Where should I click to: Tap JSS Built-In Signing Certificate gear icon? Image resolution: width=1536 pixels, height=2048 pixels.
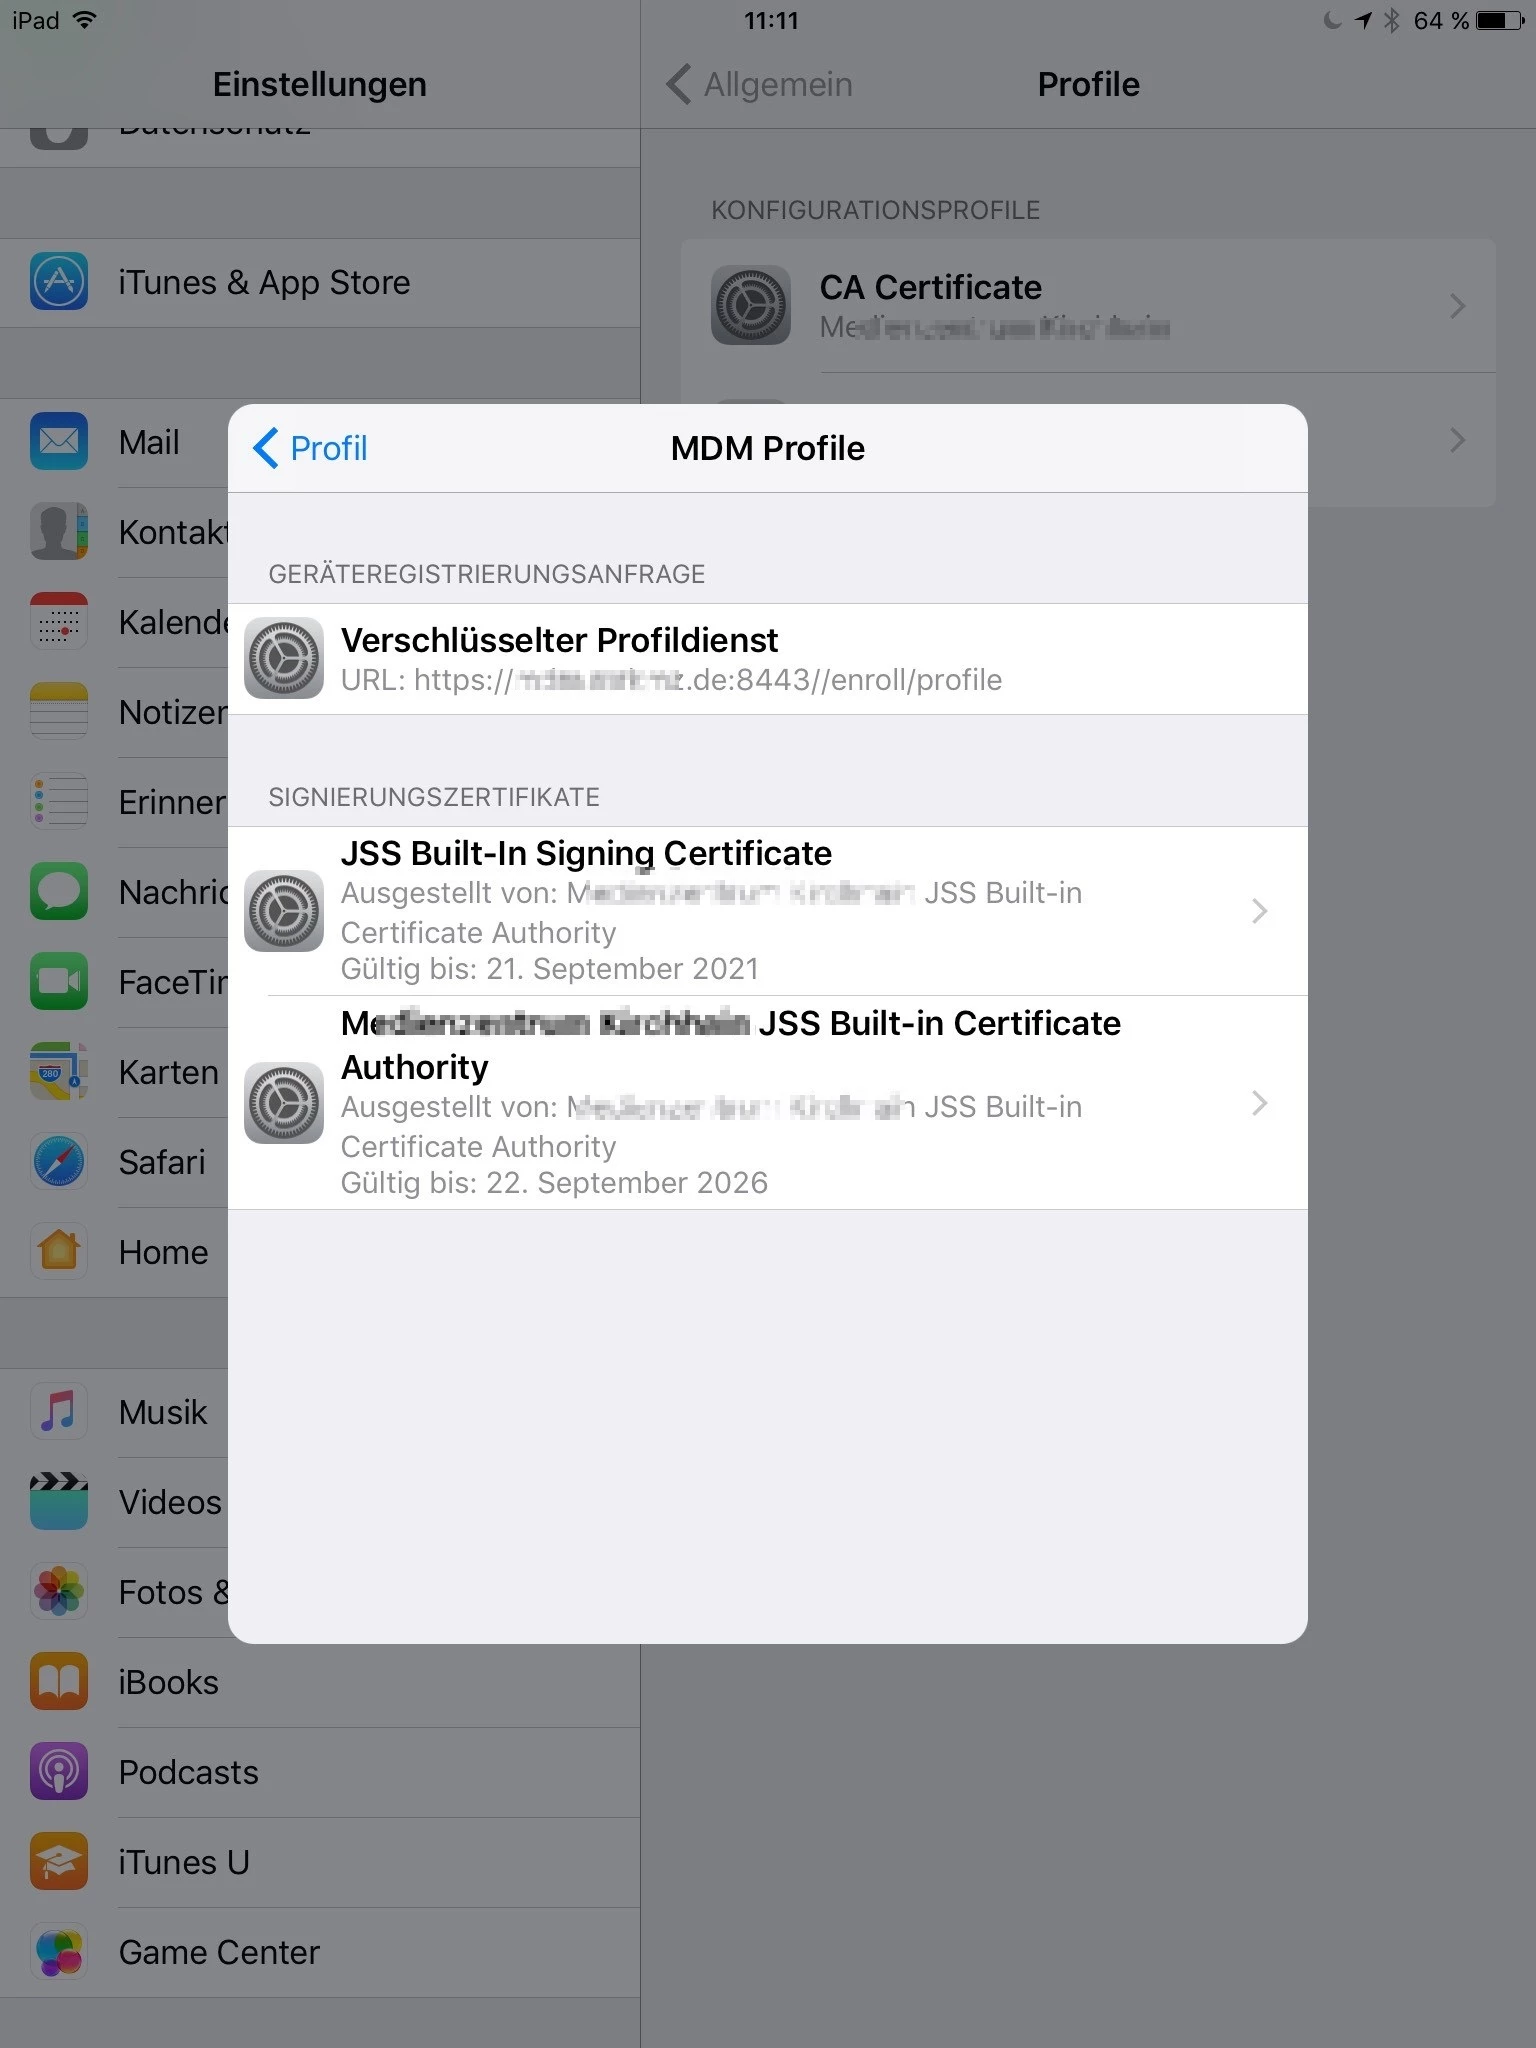click(284, 911)
